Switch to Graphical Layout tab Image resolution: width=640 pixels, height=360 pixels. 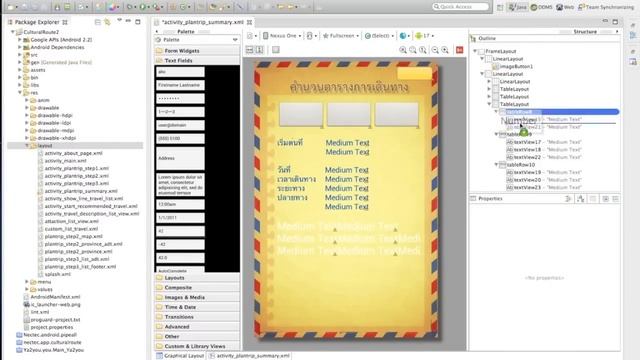click(180, 356)
